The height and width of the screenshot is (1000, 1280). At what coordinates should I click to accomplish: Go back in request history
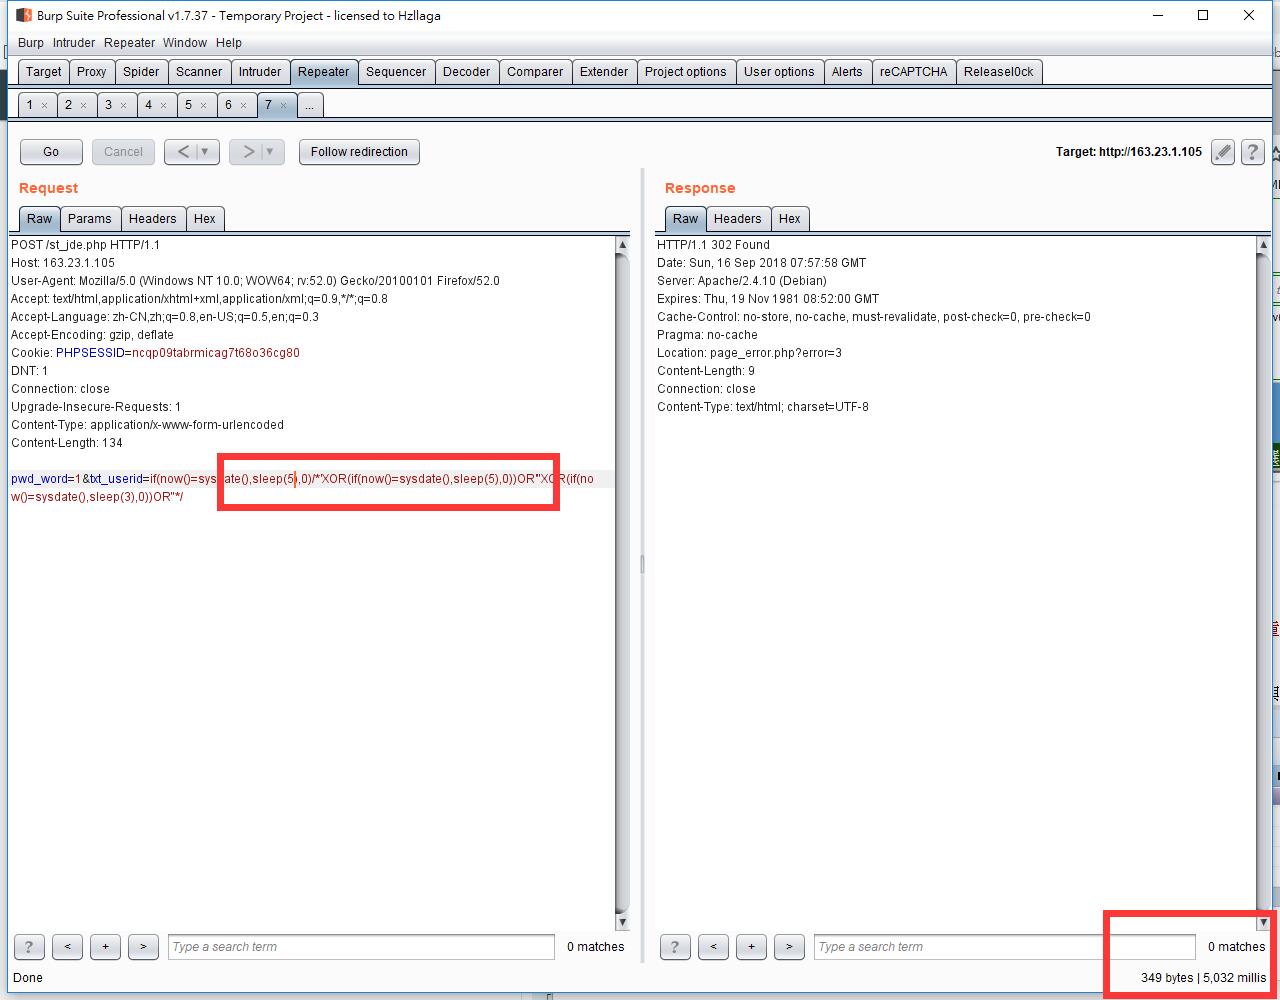point(183,152)
